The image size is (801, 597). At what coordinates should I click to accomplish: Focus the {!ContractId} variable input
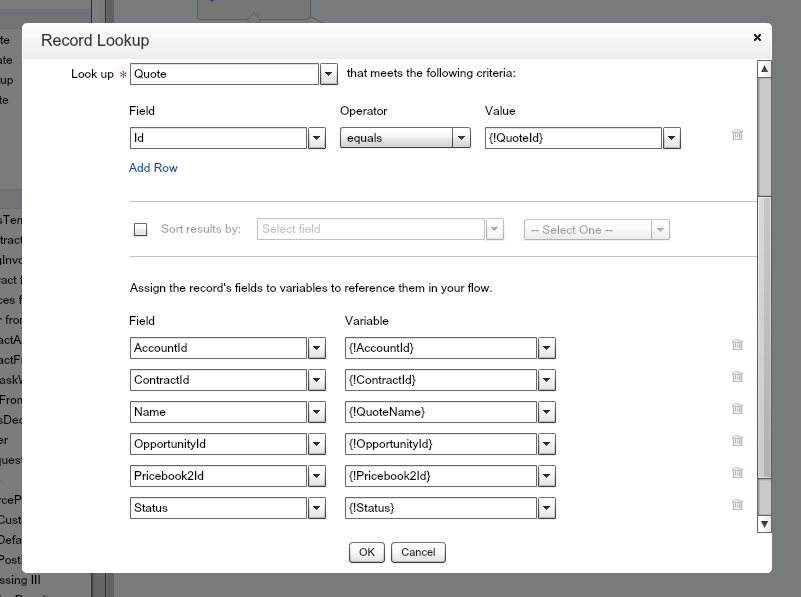pos(441,380)
